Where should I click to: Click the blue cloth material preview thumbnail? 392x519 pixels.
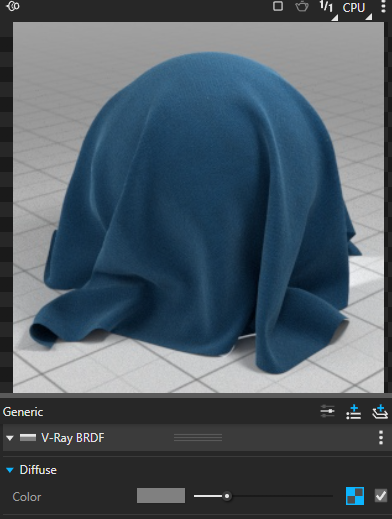click(198, 207)
